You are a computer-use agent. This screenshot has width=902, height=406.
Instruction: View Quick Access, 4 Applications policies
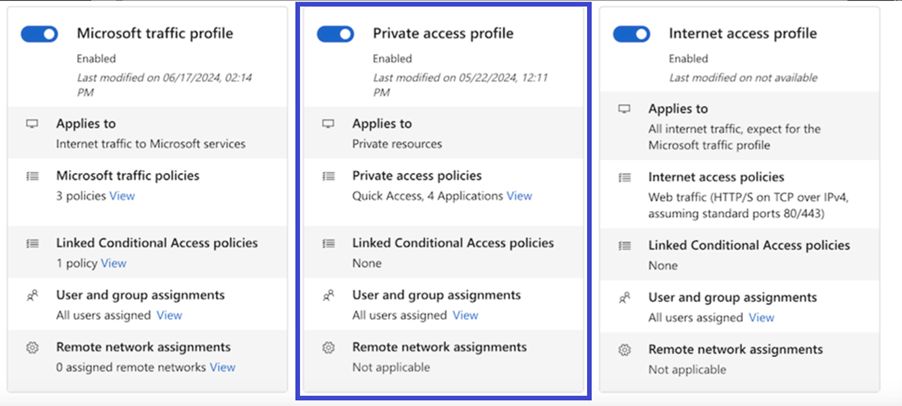pyautogui.click(x=519, y=196)
